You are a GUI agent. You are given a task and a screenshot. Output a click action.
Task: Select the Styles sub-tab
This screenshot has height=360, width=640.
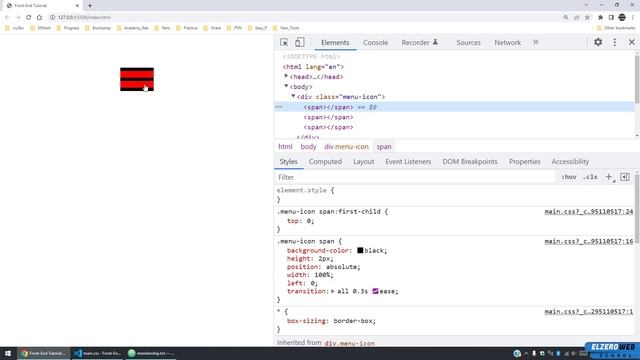click(x=289, y=162)
